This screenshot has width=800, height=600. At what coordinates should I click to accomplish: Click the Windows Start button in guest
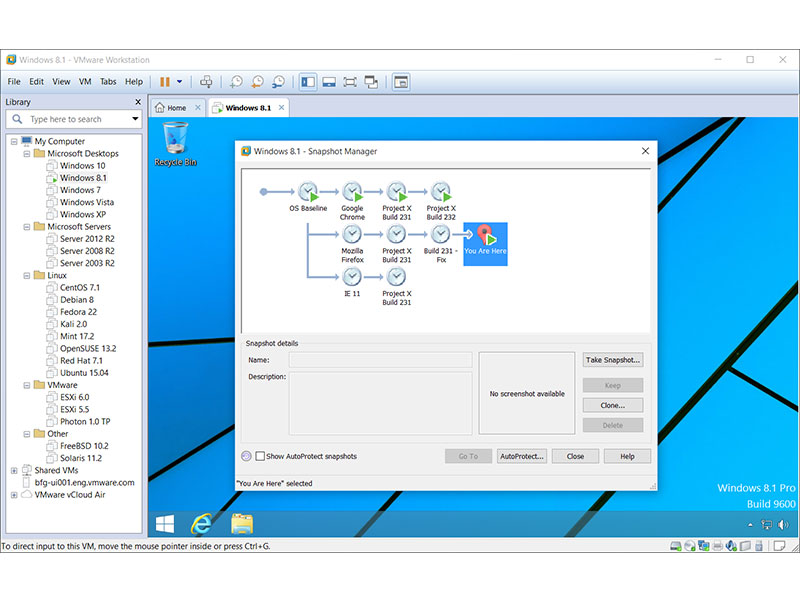point(165,524)
